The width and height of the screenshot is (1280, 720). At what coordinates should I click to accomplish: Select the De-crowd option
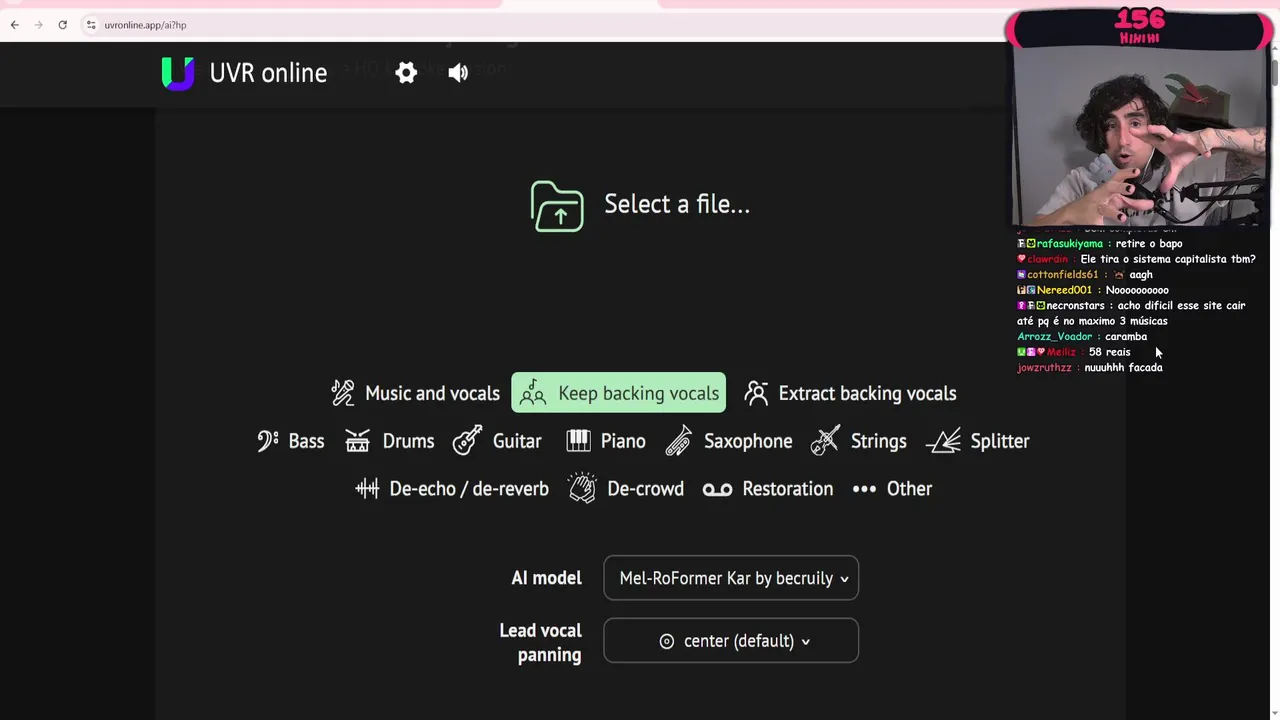(626, 489)
